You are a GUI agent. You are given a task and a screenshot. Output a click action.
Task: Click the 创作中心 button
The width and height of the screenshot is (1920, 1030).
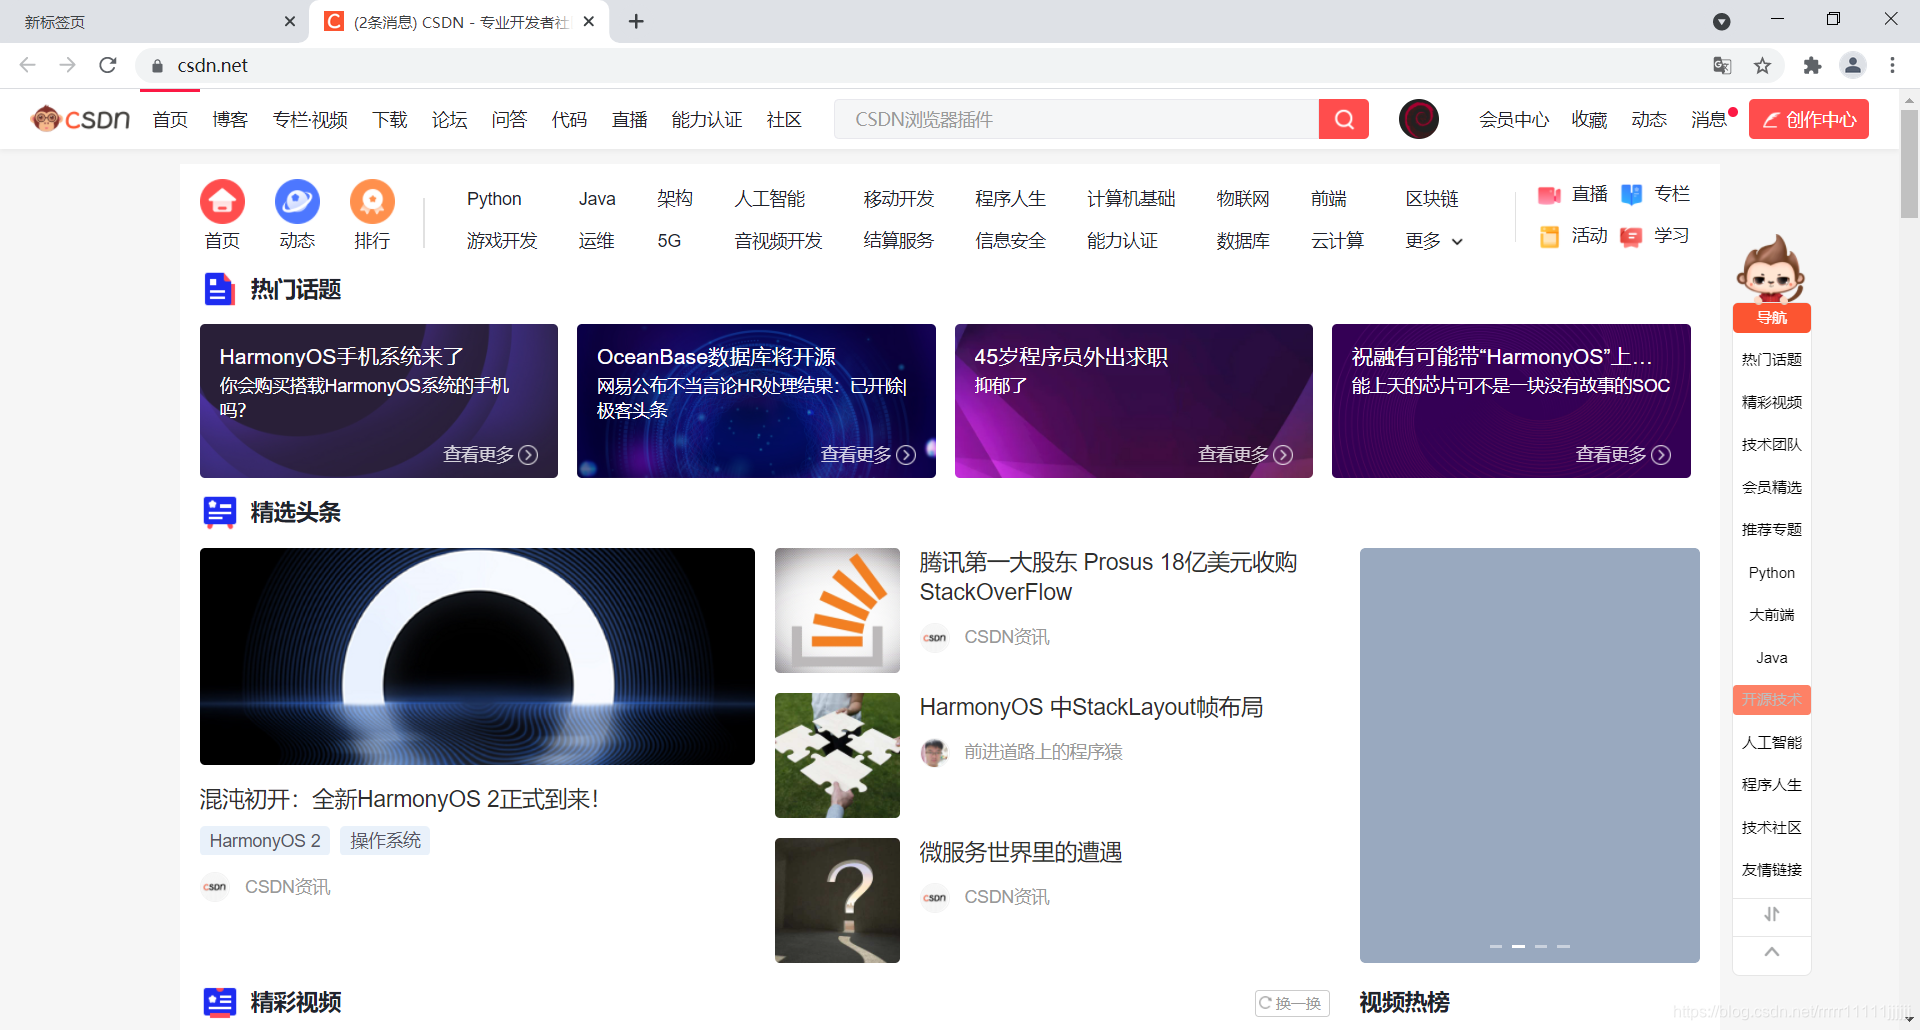(x=1809, y=119)
